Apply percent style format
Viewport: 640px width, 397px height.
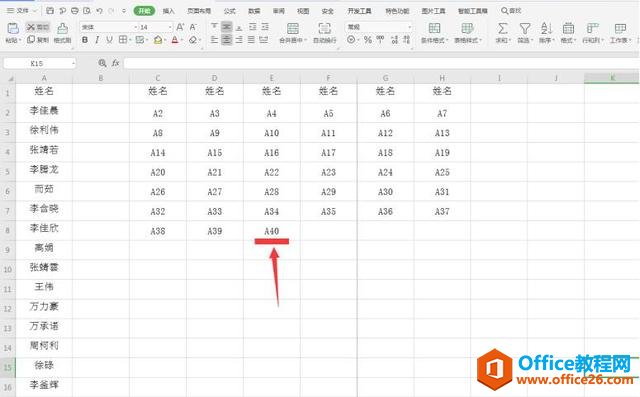click(x=368, y=40)
